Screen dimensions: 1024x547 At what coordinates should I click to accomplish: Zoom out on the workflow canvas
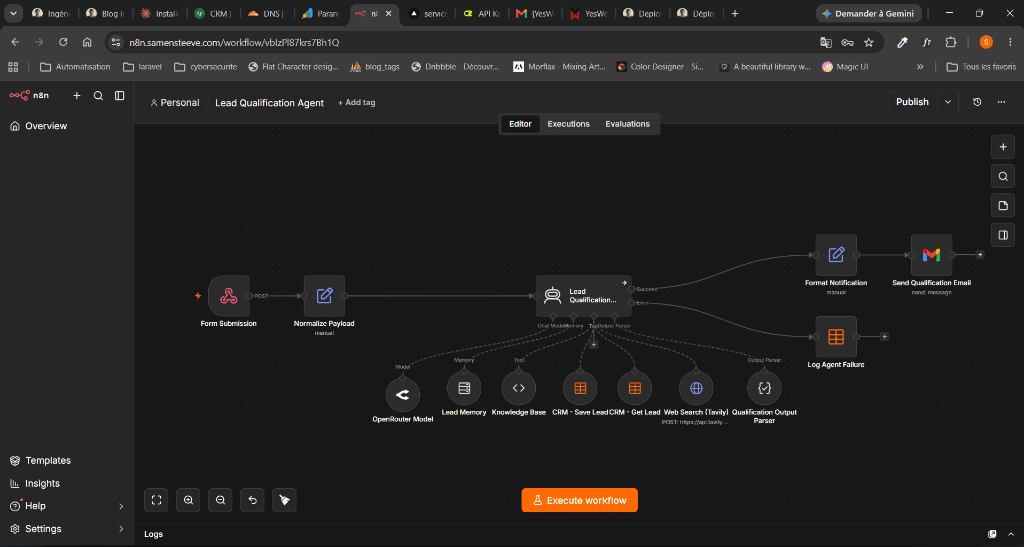[x=220, y=500]
